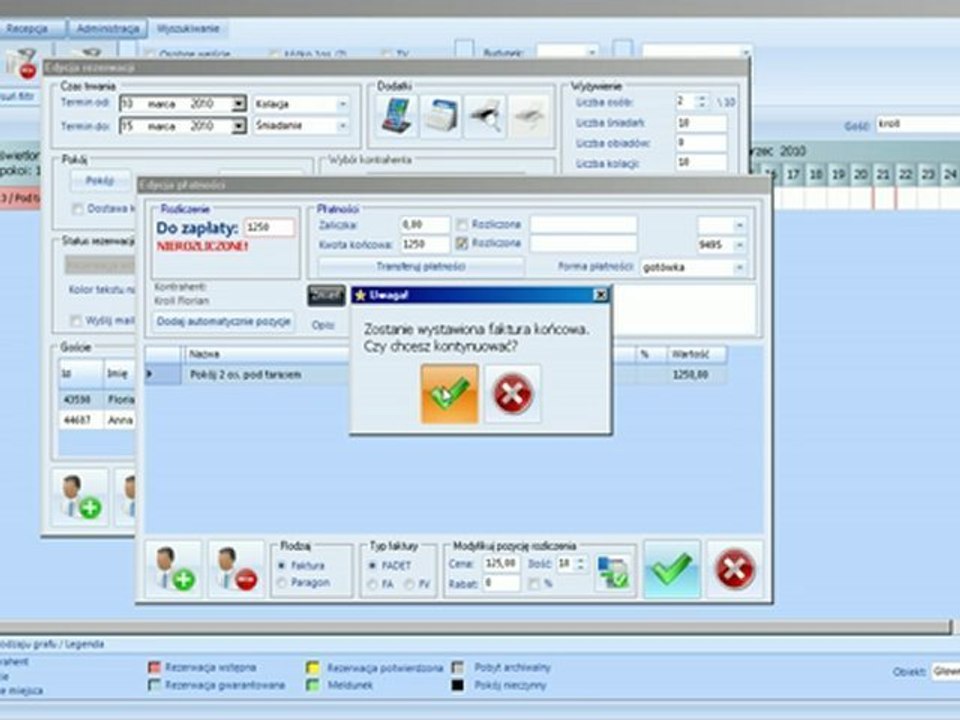The height and width of the screenshot is (720, 960).
Task: Toggle Wyślij mail checkbox in reservation window
Action: pos(76,320)
